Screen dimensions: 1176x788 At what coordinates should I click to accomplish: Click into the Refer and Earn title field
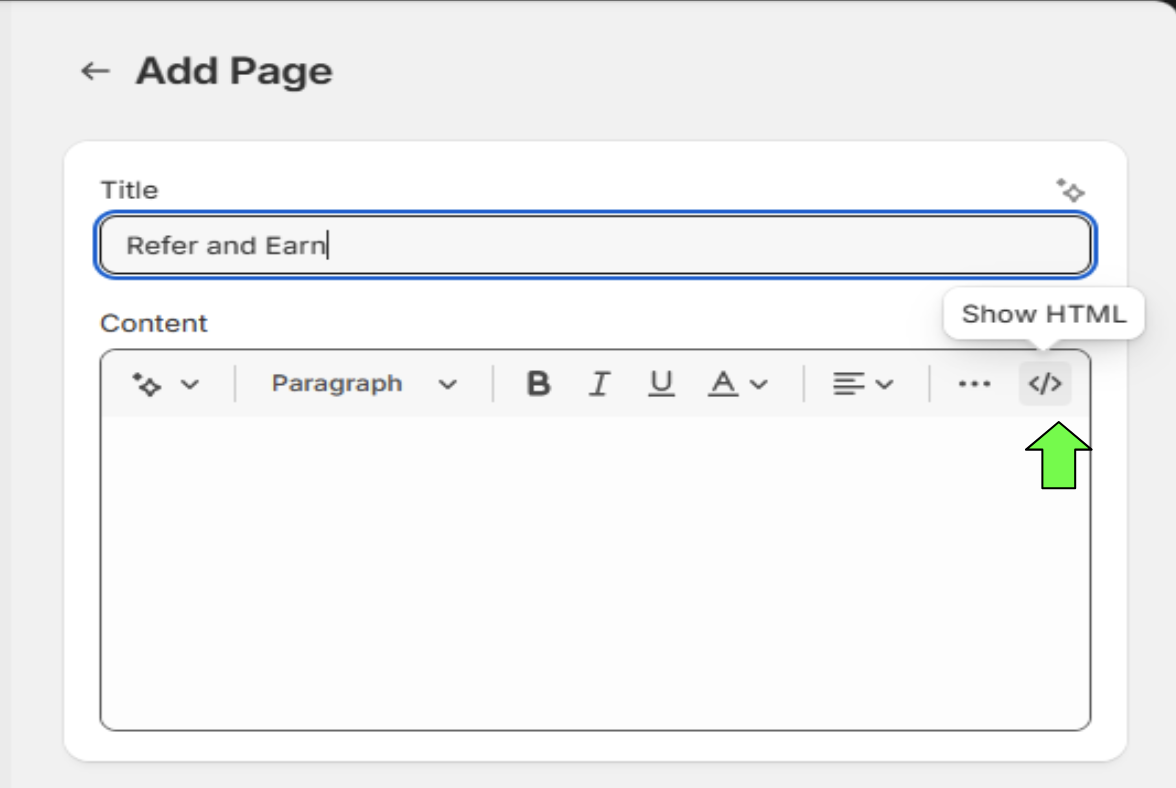(x=596, y=245)
